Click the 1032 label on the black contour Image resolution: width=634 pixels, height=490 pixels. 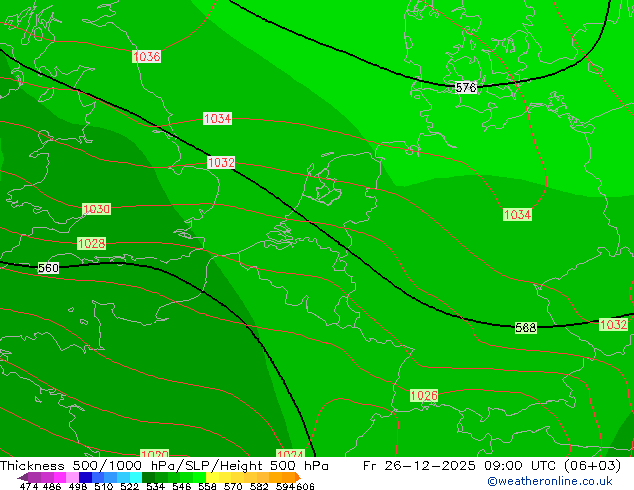click(221, 163)
